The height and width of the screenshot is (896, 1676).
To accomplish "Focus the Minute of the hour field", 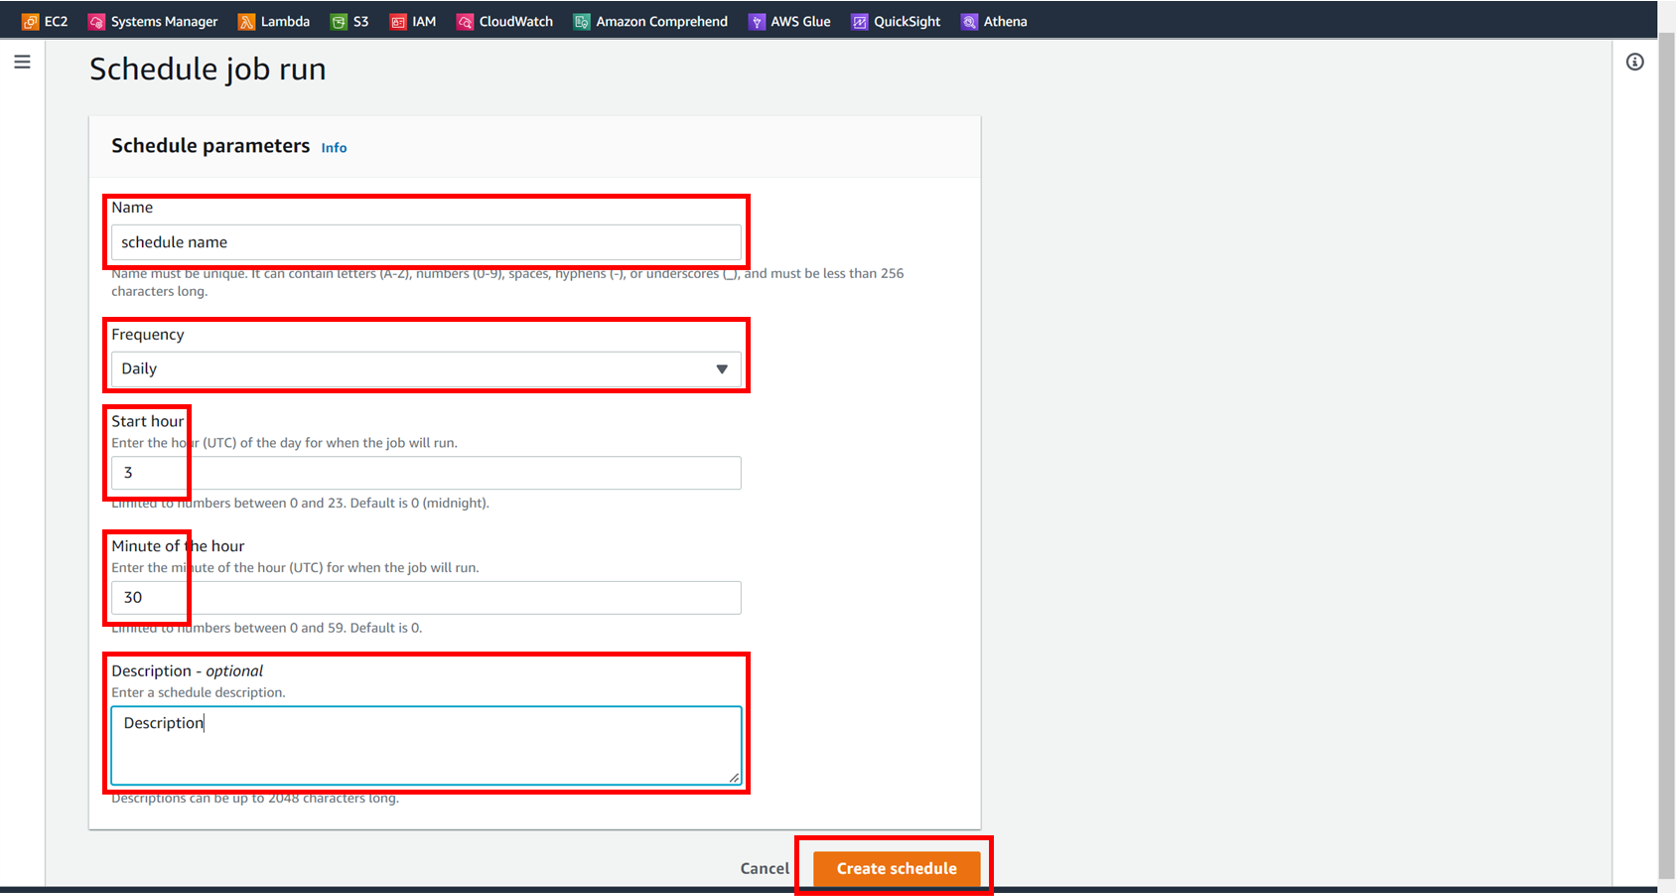I will (426, 598).
